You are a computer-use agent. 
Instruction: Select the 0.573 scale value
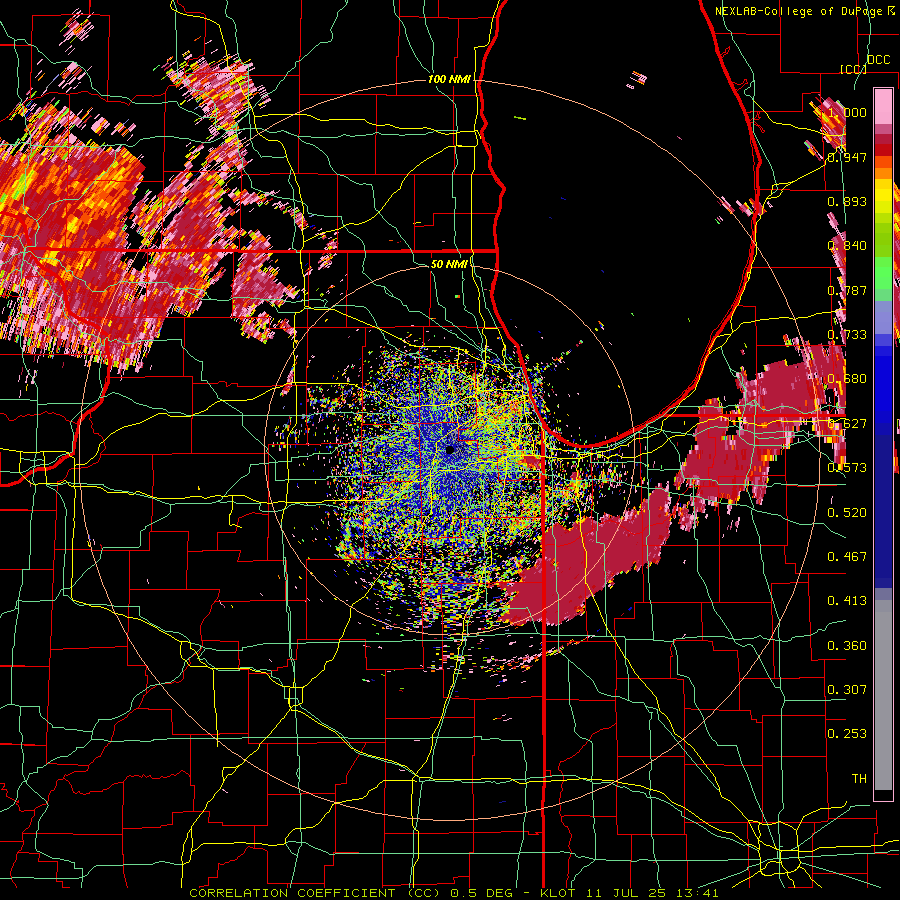[x=847, y=468]
